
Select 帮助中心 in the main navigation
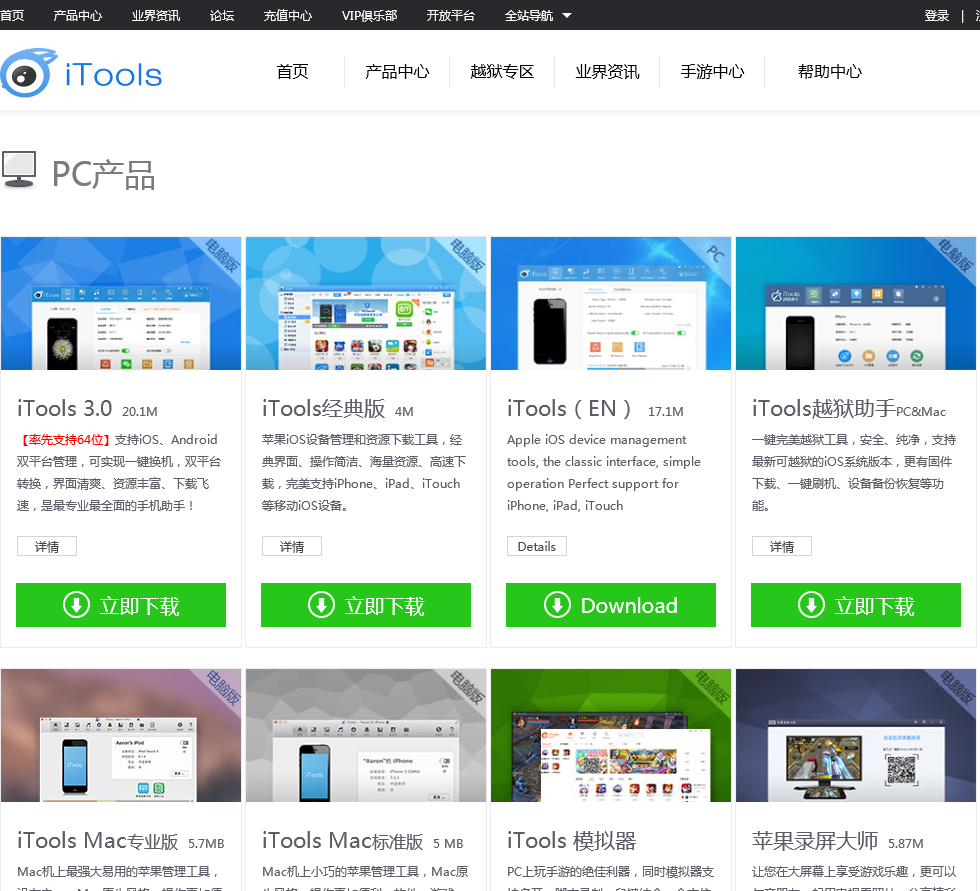(x=829, y=72)
